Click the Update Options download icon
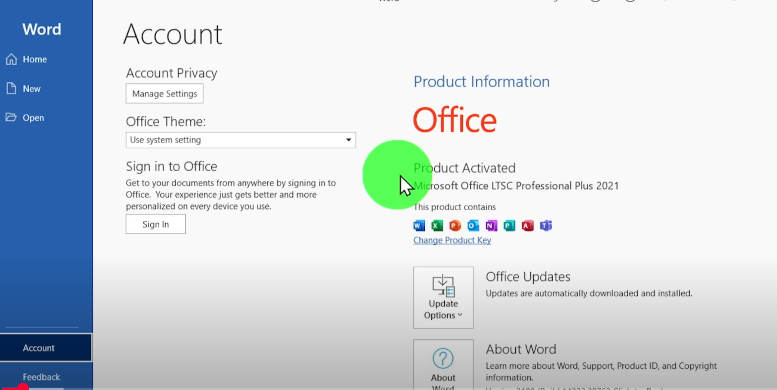This screenshot has width=777, height=390. coord(444,286)
